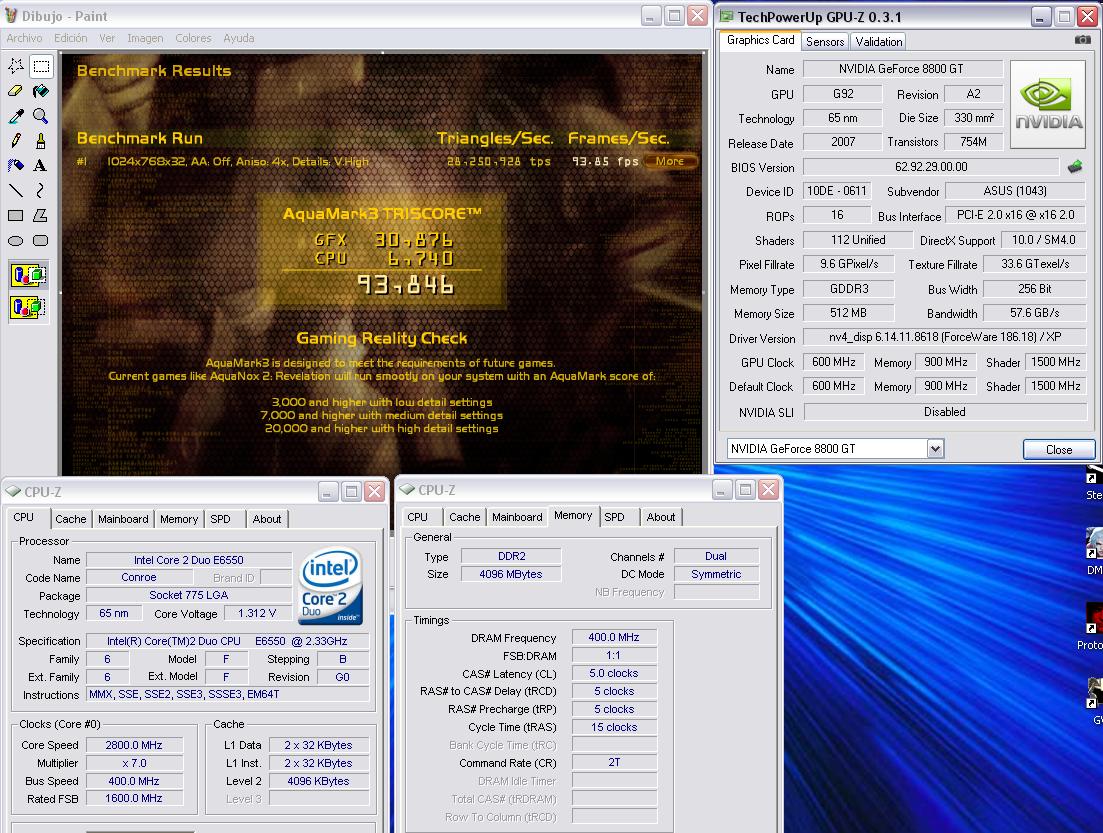Click the GPU name field NVIDIA GeForce 8800 GT
Screen dimensions: 1103x833
(903, 68)
